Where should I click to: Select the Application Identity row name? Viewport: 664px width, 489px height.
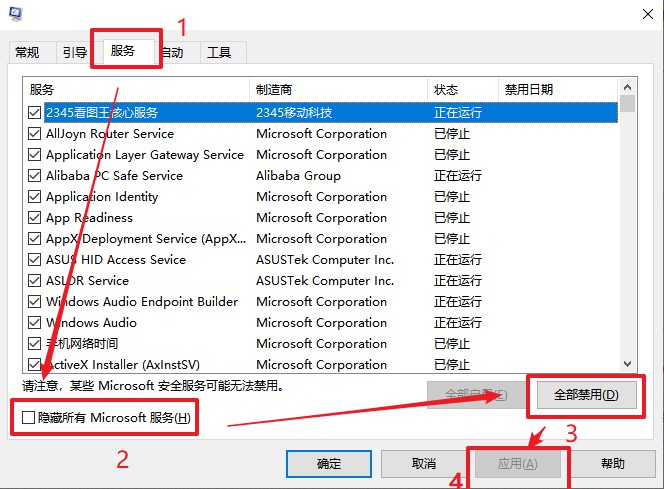pos(102,197)
